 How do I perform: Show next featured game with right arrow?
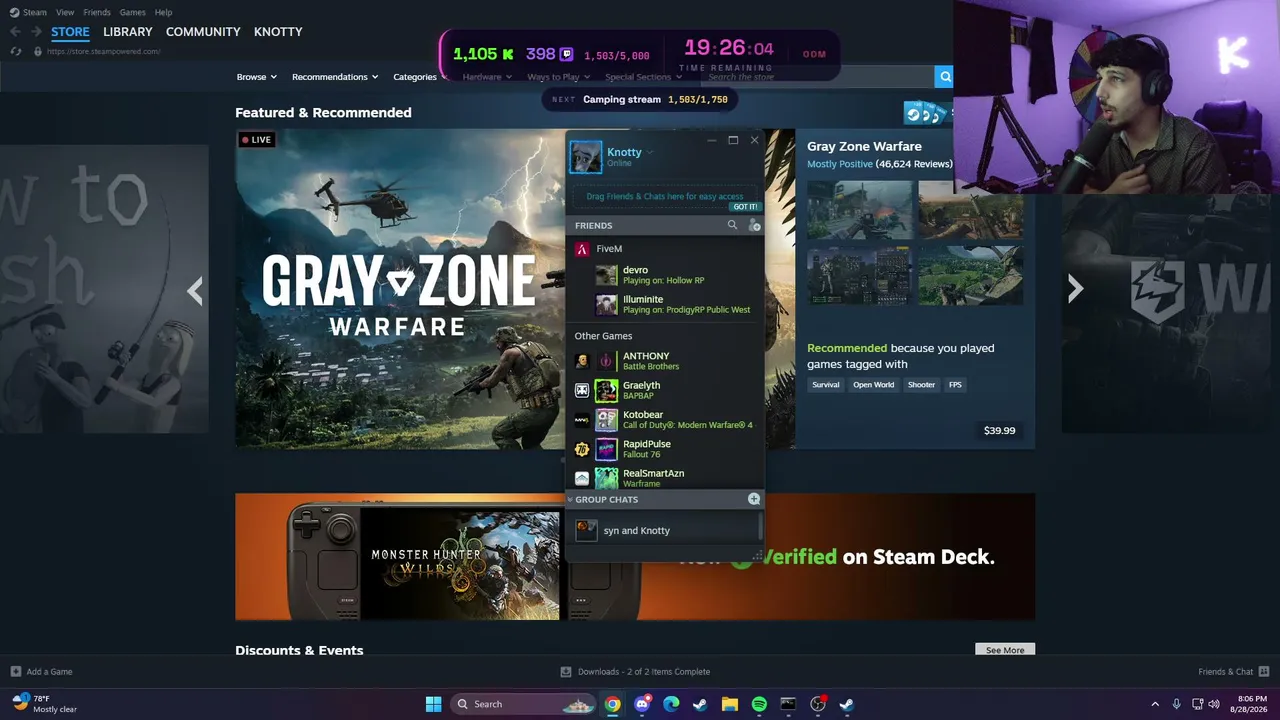point(1075,289)
